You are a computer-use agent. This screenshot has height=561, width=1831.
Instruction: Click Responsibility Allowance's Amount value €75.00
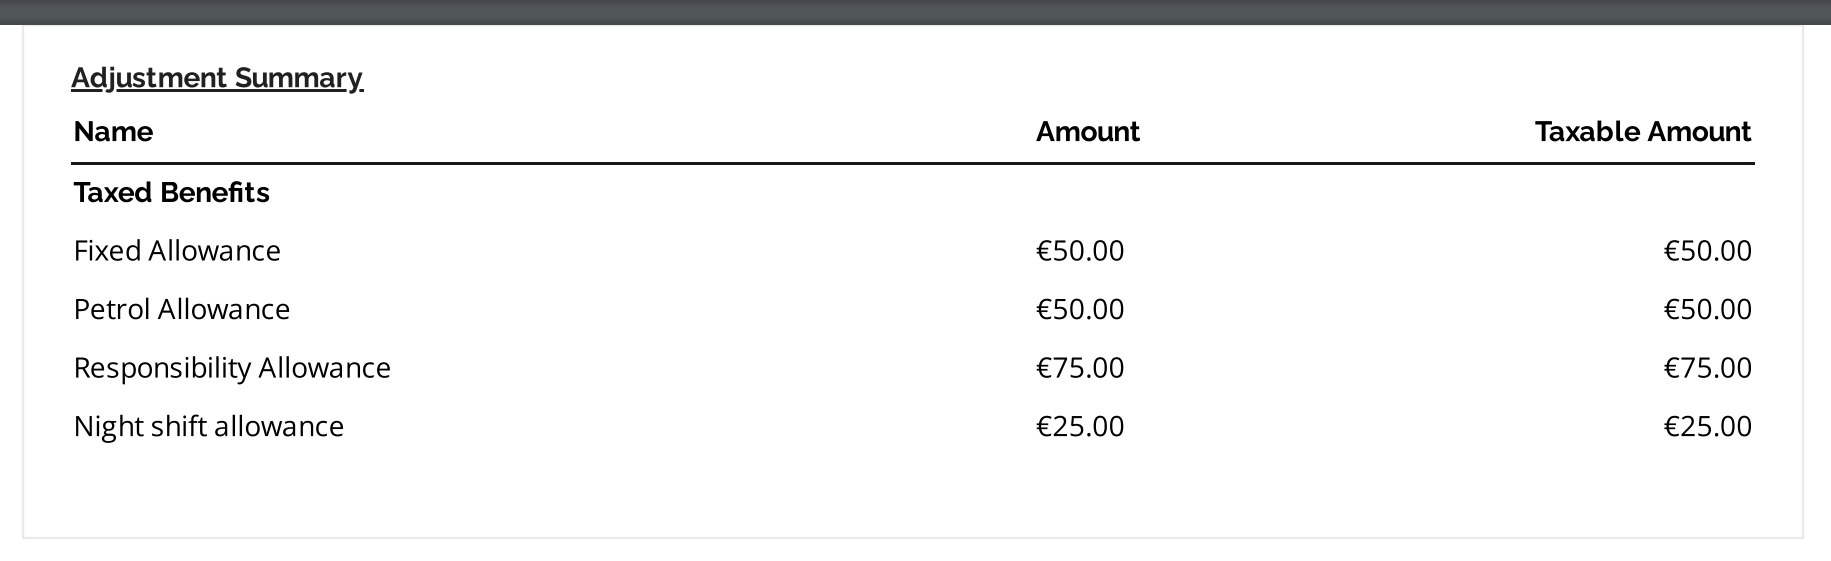coord(1080,368)
